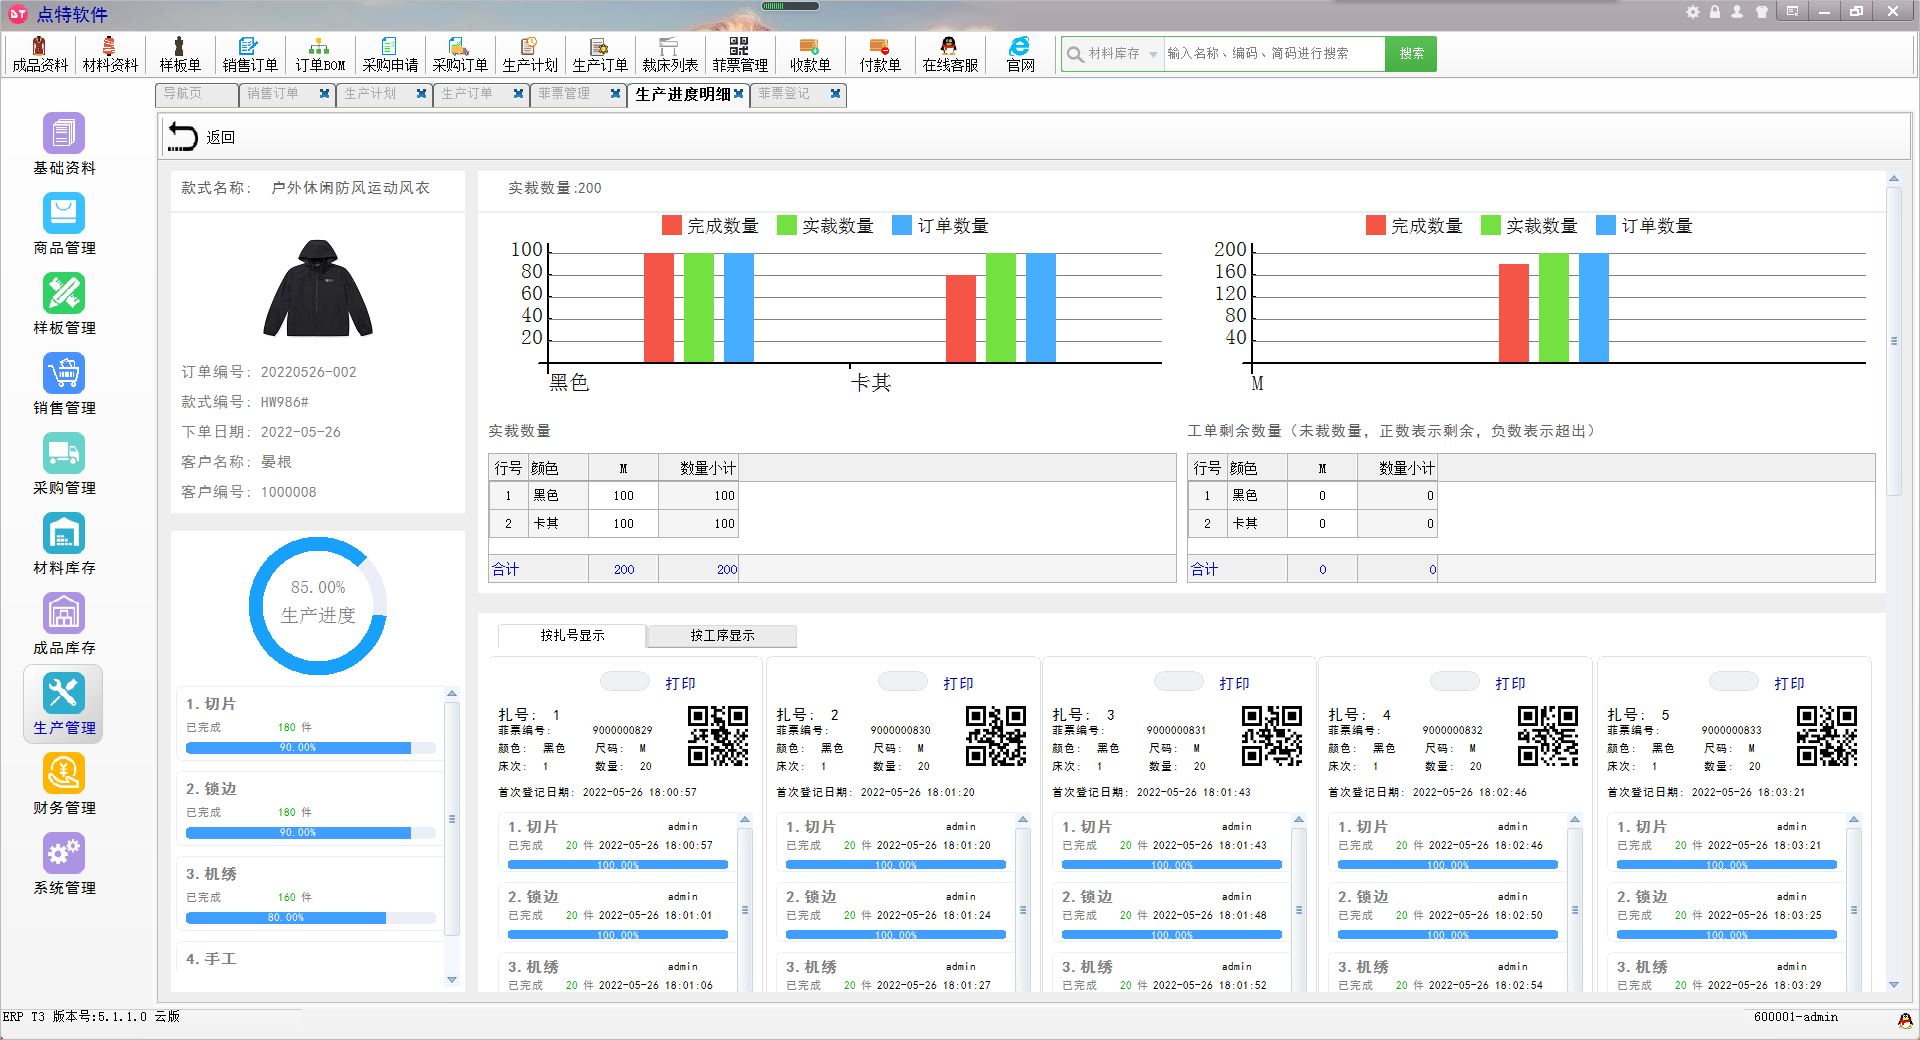Viewport: 1920px width, 1040px height.
Task: Click 打印 on bundle 4 card
Action: click(x=1510, y=684)
